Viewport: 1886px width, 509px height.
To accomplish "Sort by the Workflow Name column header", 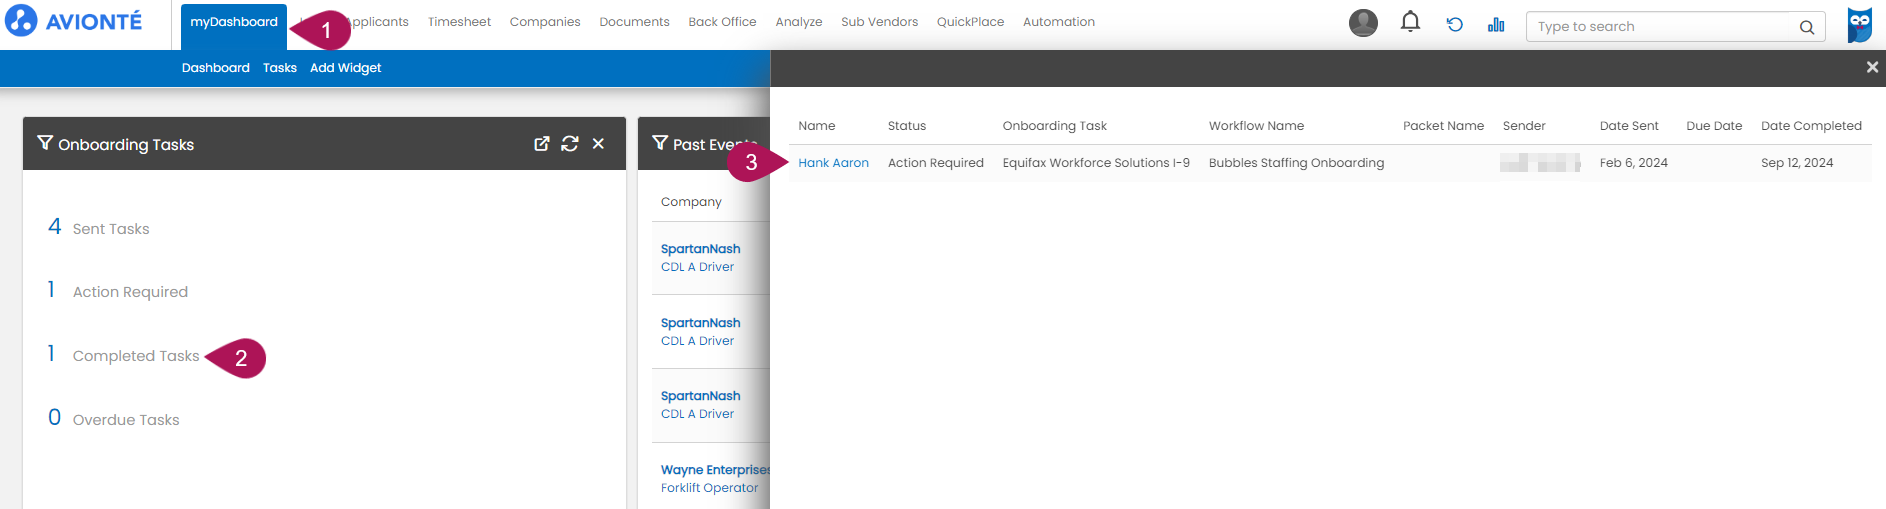I will tap(1256, 126).
